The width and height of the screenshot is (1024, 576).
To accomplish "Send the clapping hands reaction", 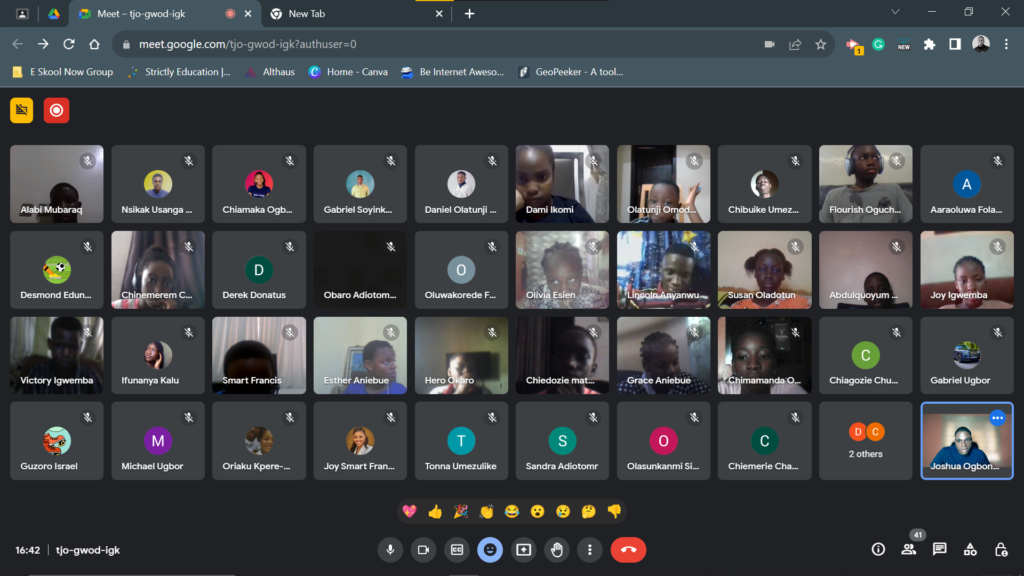I will [487, 511].
